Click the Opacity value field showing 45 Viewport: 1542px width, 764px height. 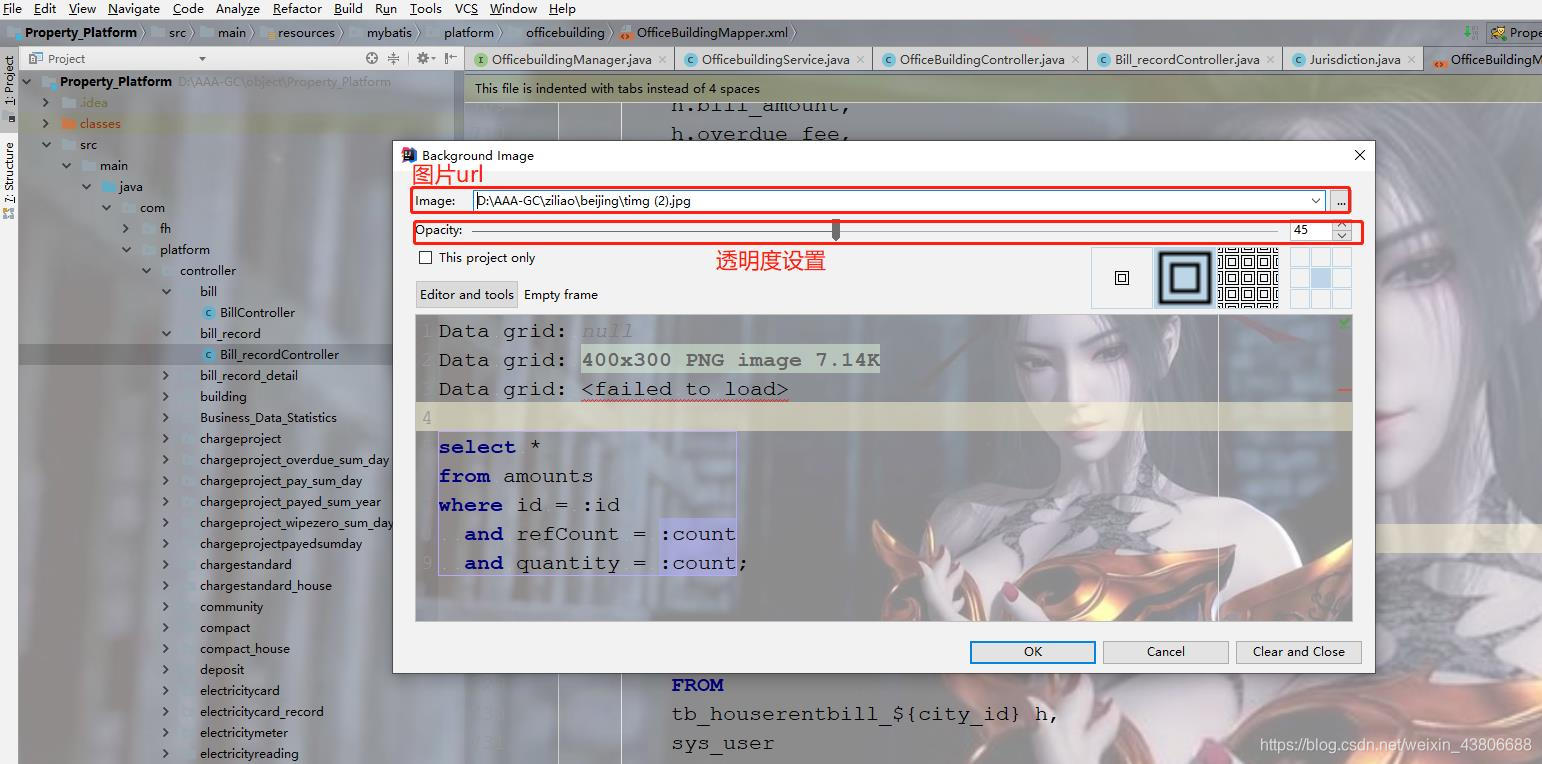(x=1311, y=230)
